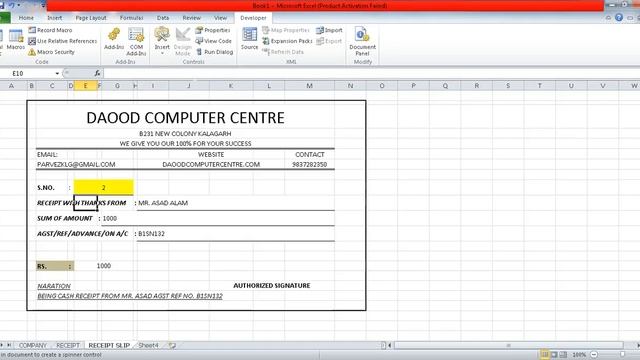This screenshot has height=360, width=640.
Task: Toggle Use Relative References
Action: [62, 41]
